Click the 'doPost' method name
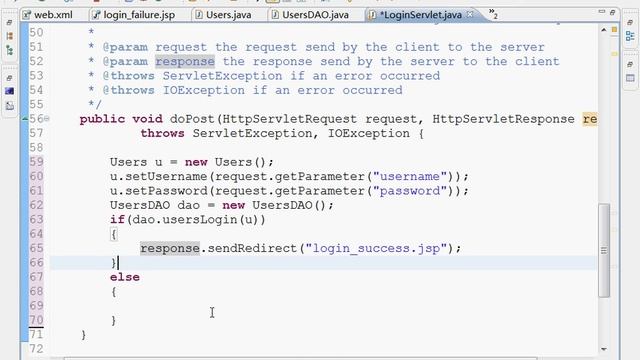 point(192,119)
